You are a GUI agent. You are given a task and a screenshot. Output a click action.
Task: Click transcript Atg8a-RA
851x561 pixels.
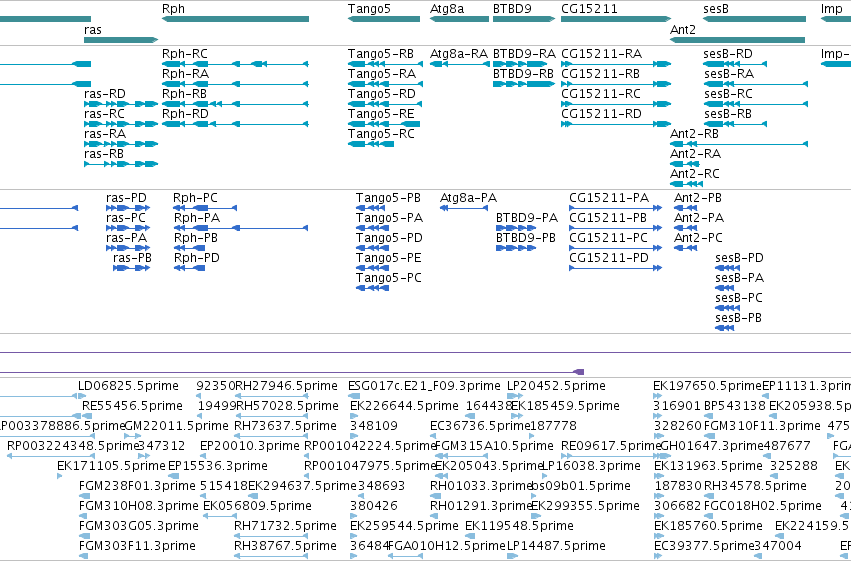(x=459, y=64)
